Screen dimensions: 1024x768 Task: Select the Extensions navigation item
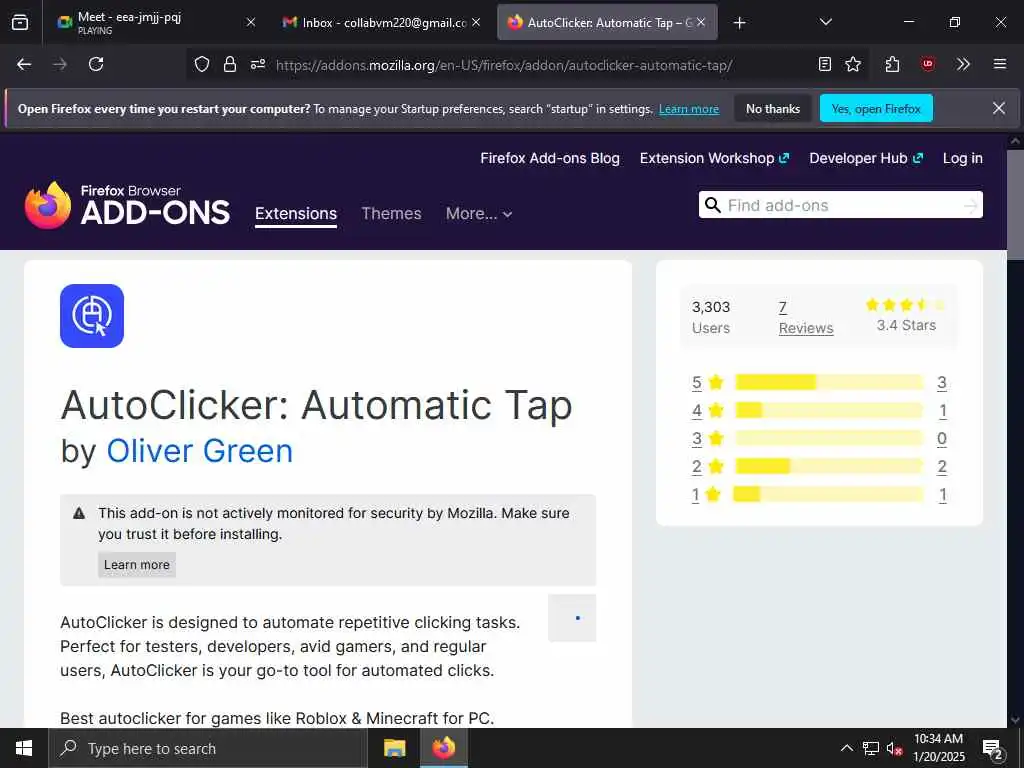[x=296, y=214]
